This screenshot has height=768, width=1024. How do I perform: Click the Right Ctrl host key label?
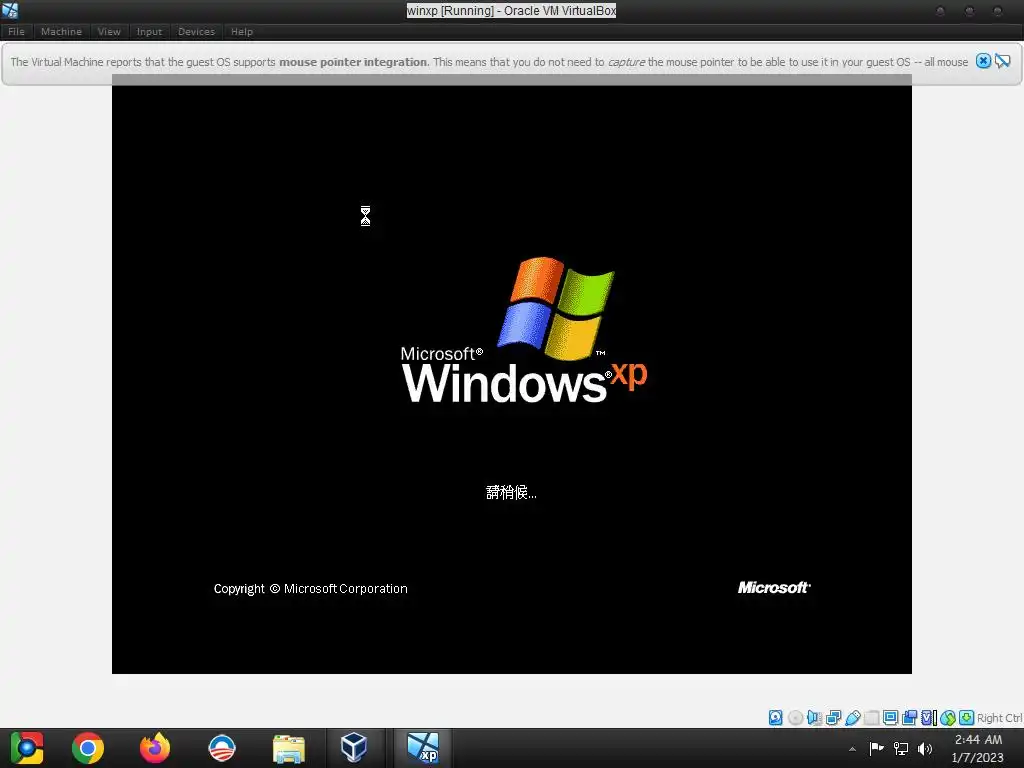click(999, 718)
